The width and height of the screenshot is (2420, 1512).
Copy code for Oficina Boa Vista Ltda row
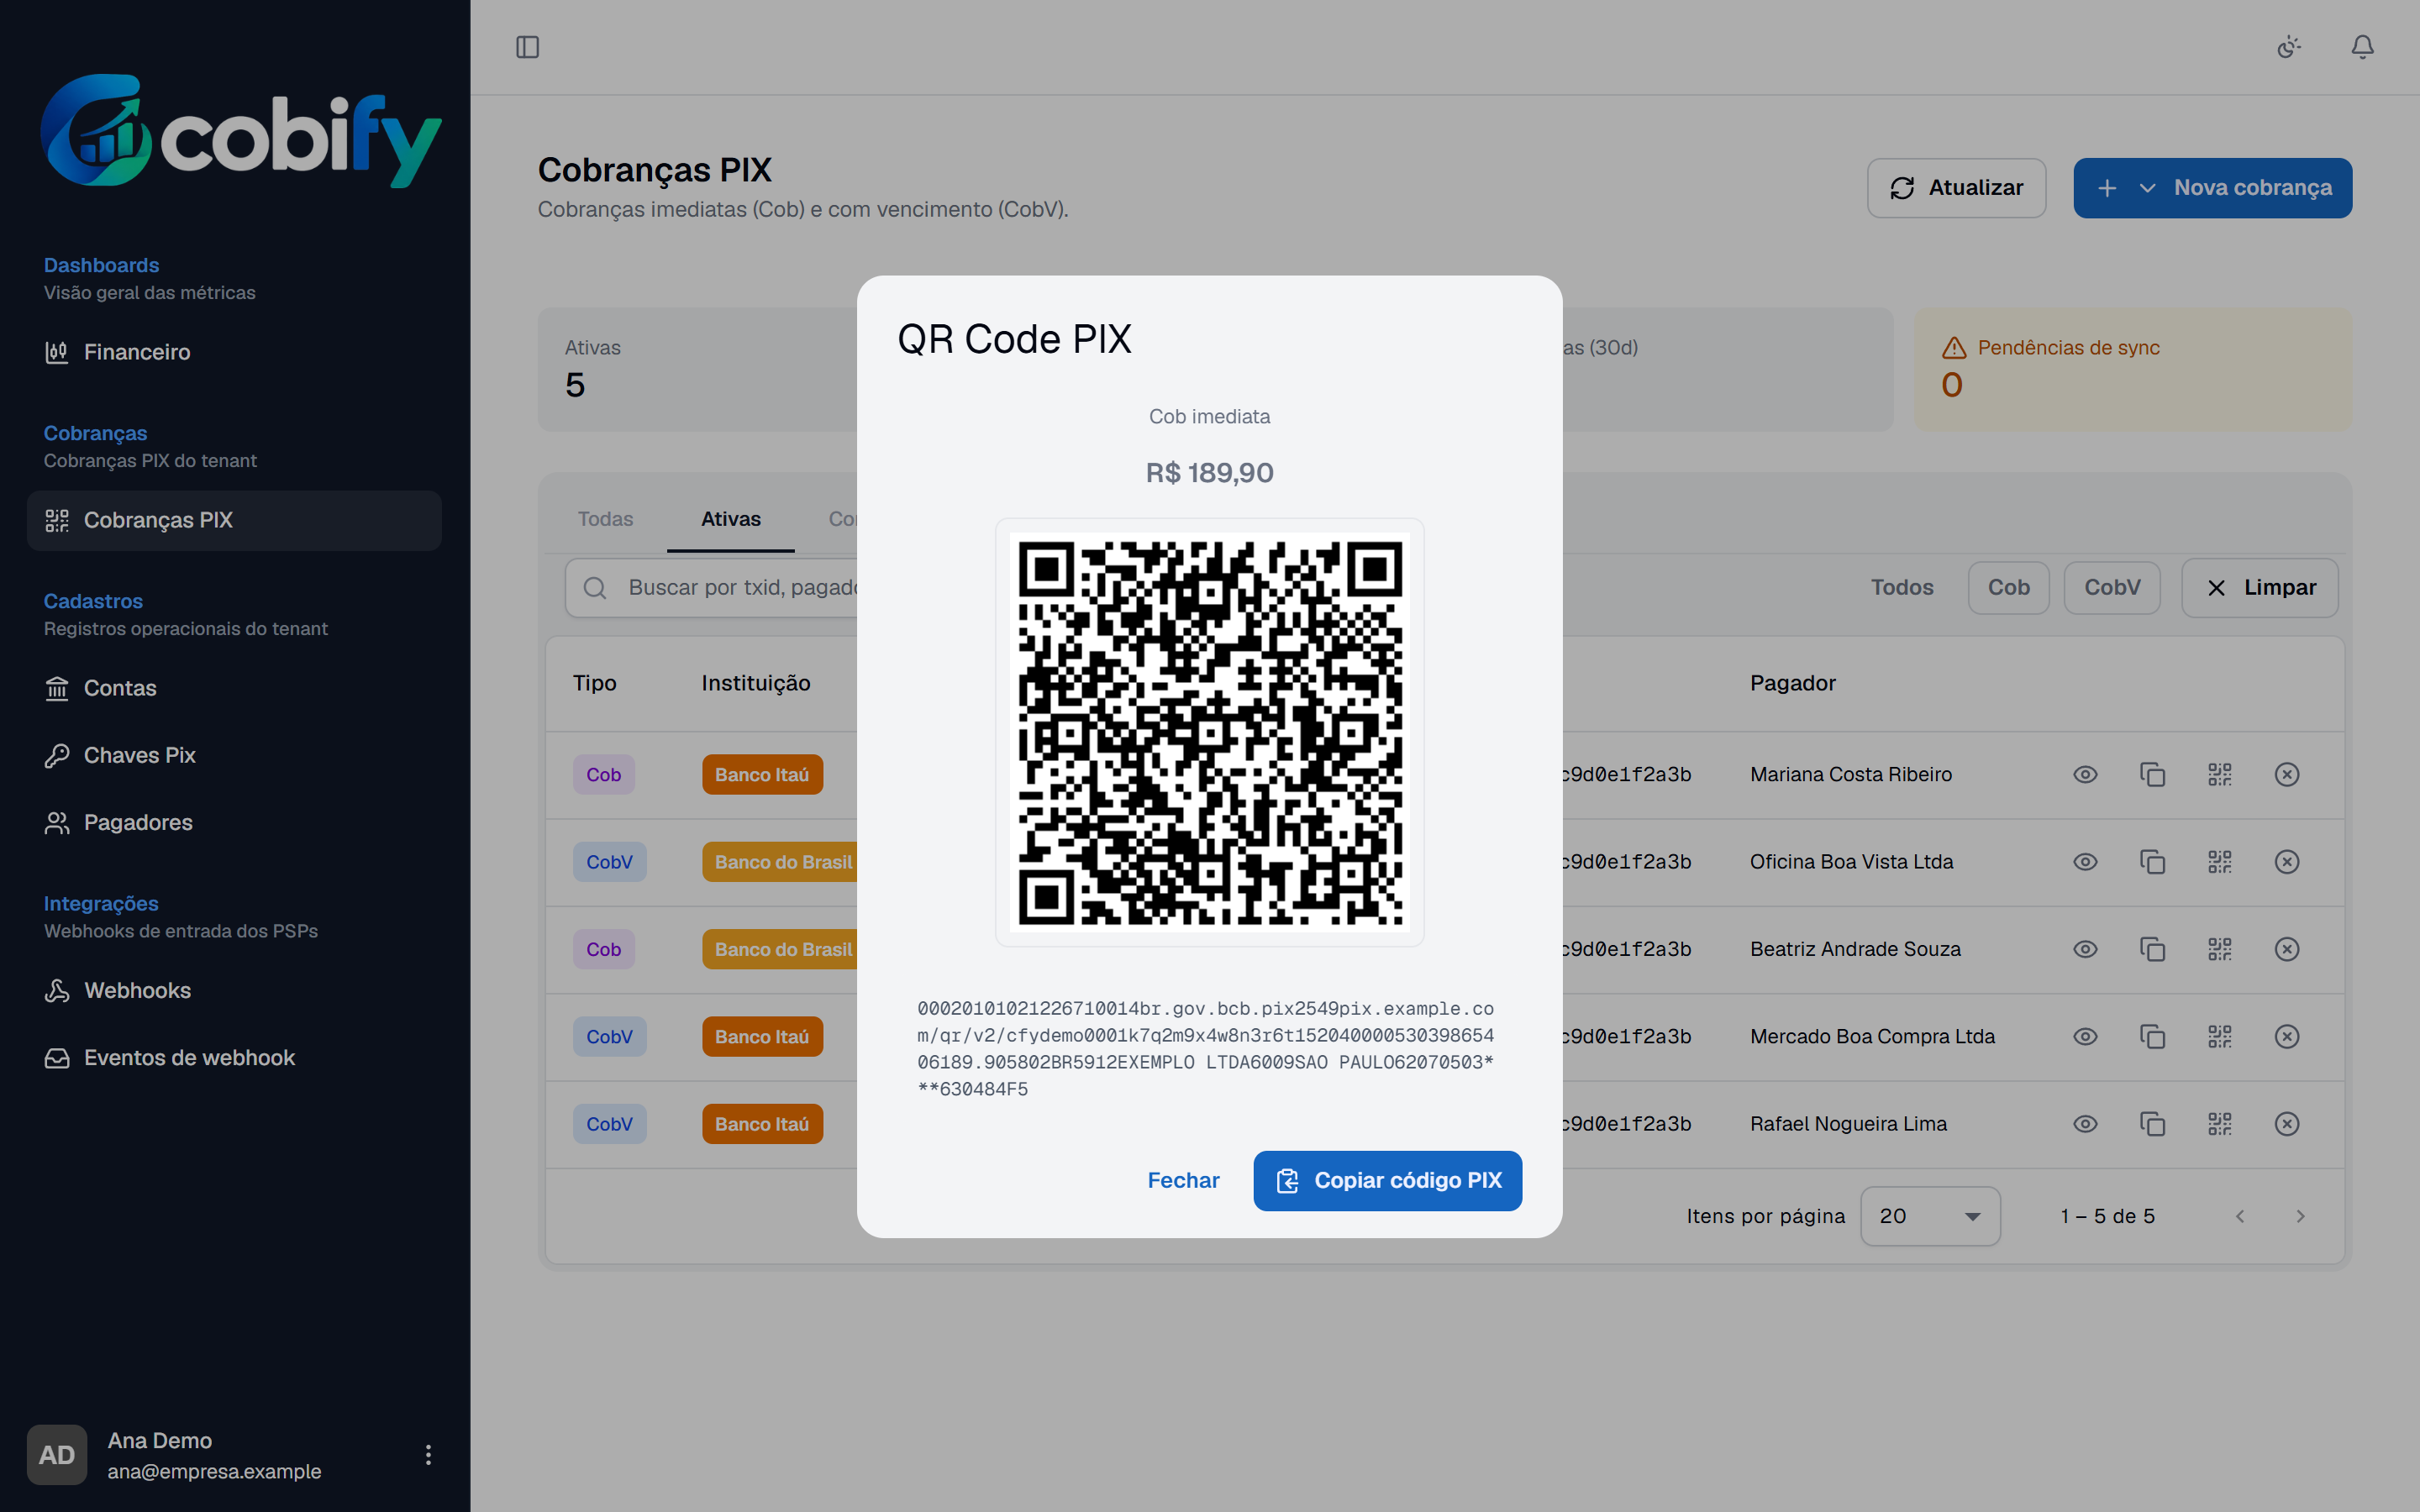click(x=2152, y=861)
